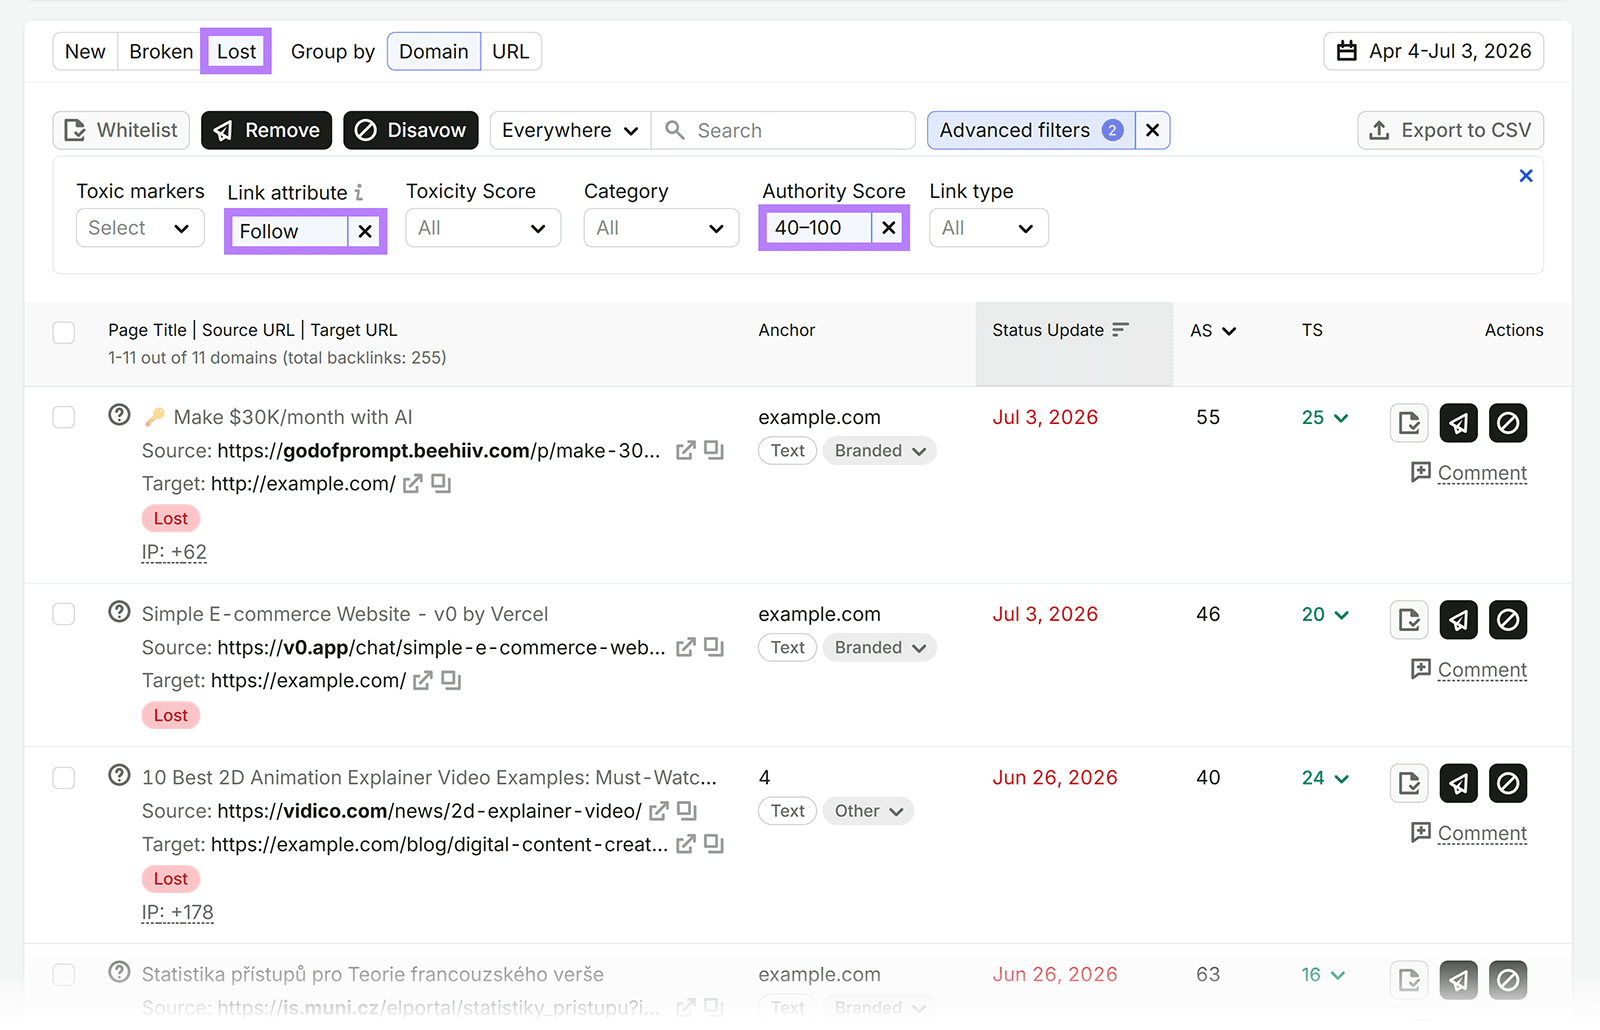Viewport: 1600px width, 1030px height.
Task: Open target https://example.com/ in a new tab
Action: coord(423,681)
